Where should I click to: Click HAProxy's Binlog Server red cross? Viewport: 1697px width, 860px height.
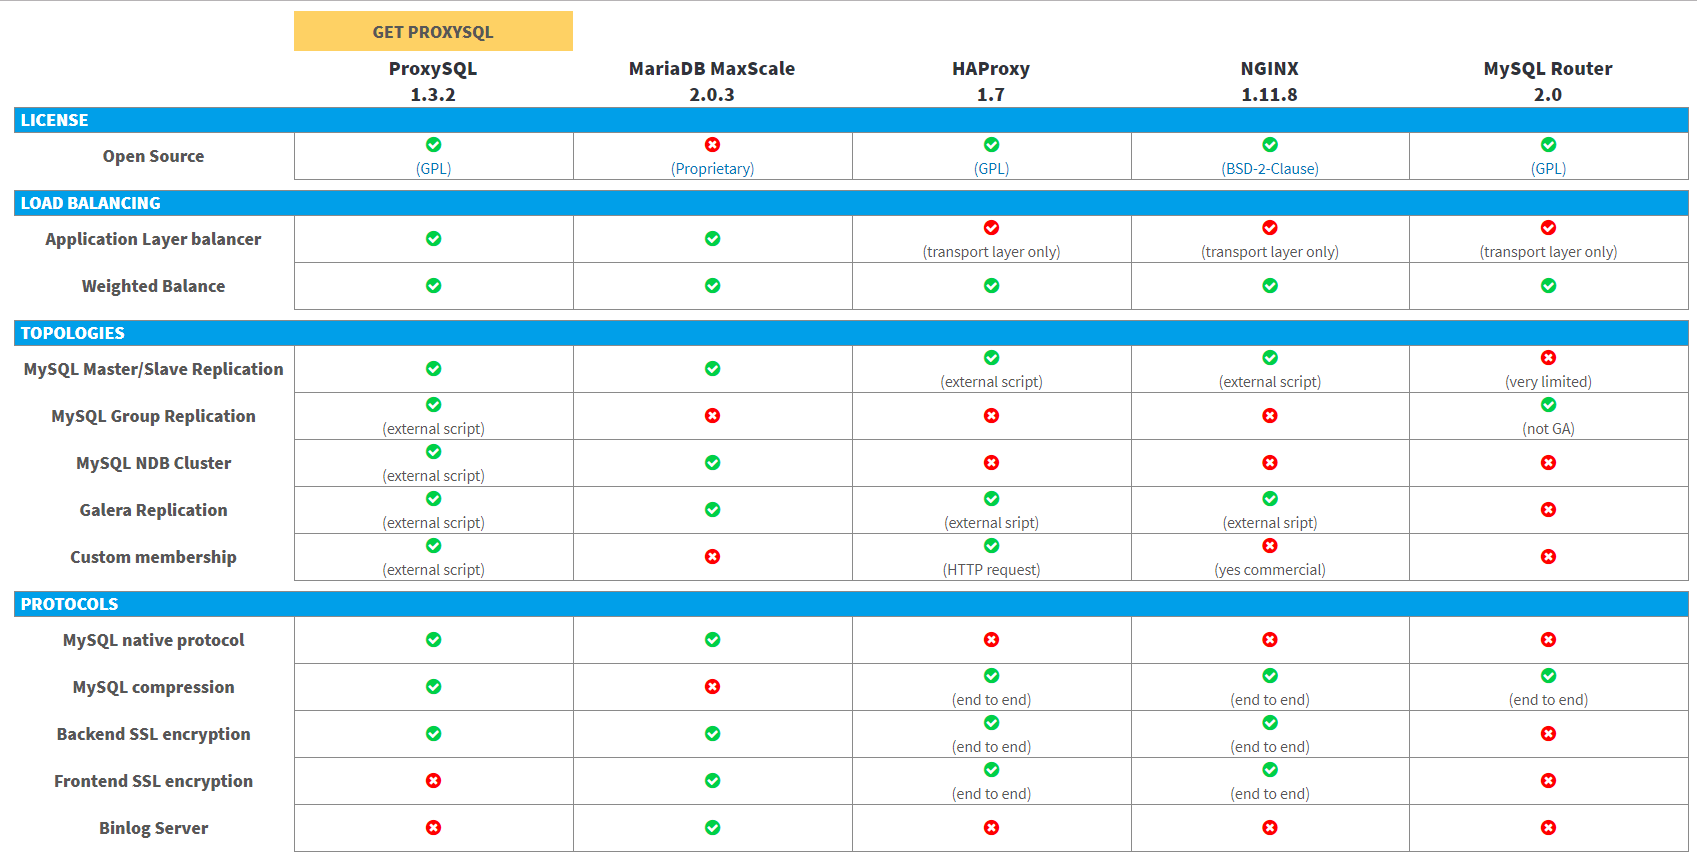(991, 828)
